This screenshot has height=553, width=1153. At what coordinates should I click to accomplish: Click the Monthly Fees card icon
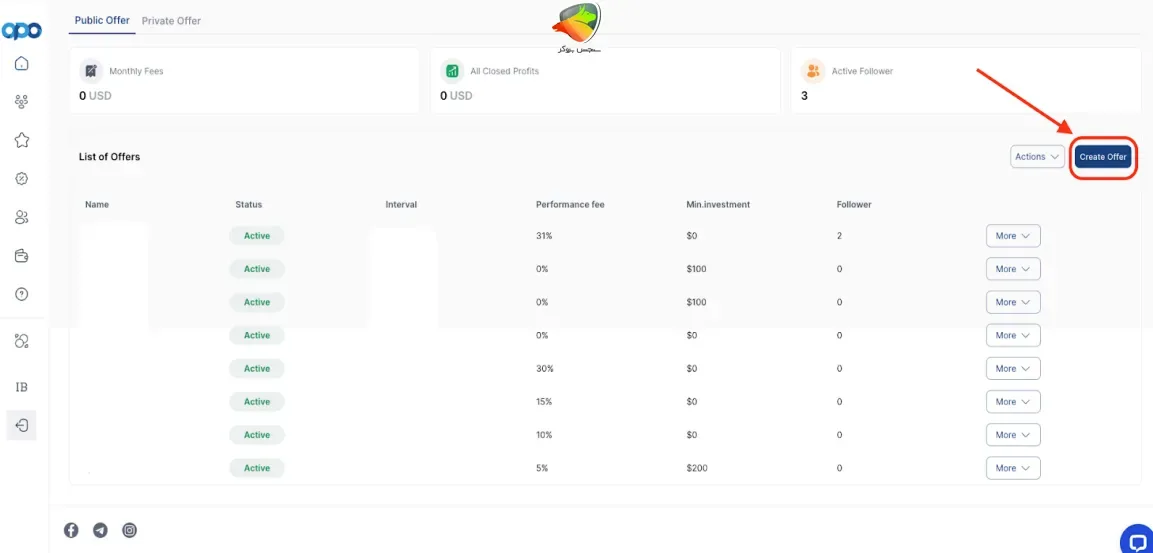click(91, 71)
